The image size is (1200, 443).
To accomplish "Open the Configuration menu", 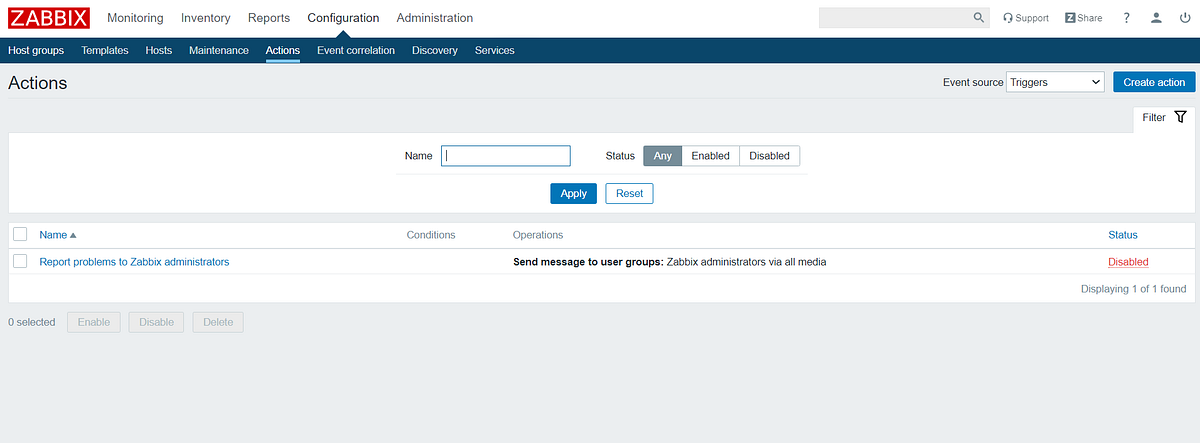I will (343, 18).
